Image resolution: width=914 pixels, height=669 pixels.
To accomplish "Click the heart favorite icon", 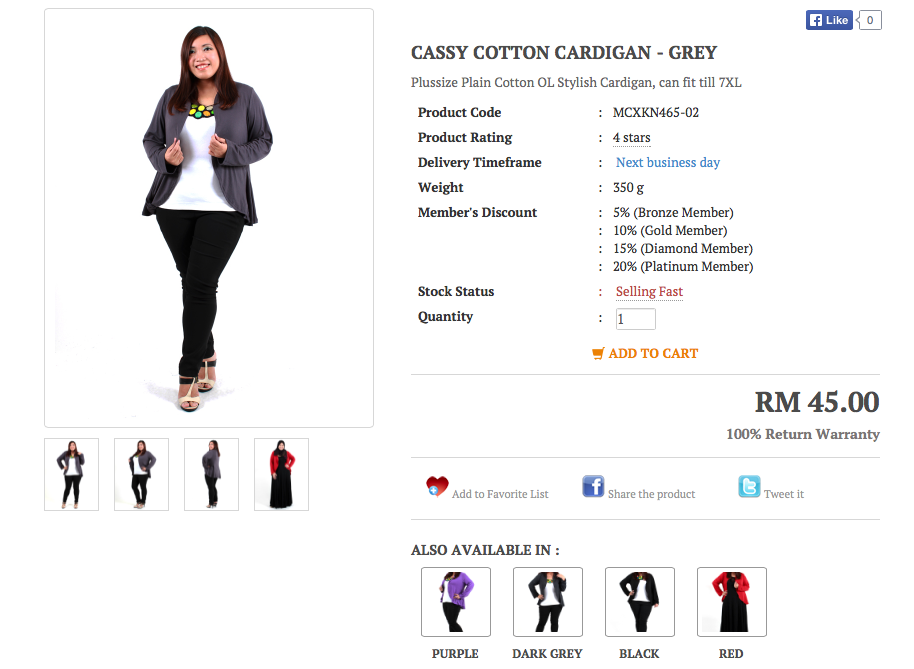I will point(437,486).
